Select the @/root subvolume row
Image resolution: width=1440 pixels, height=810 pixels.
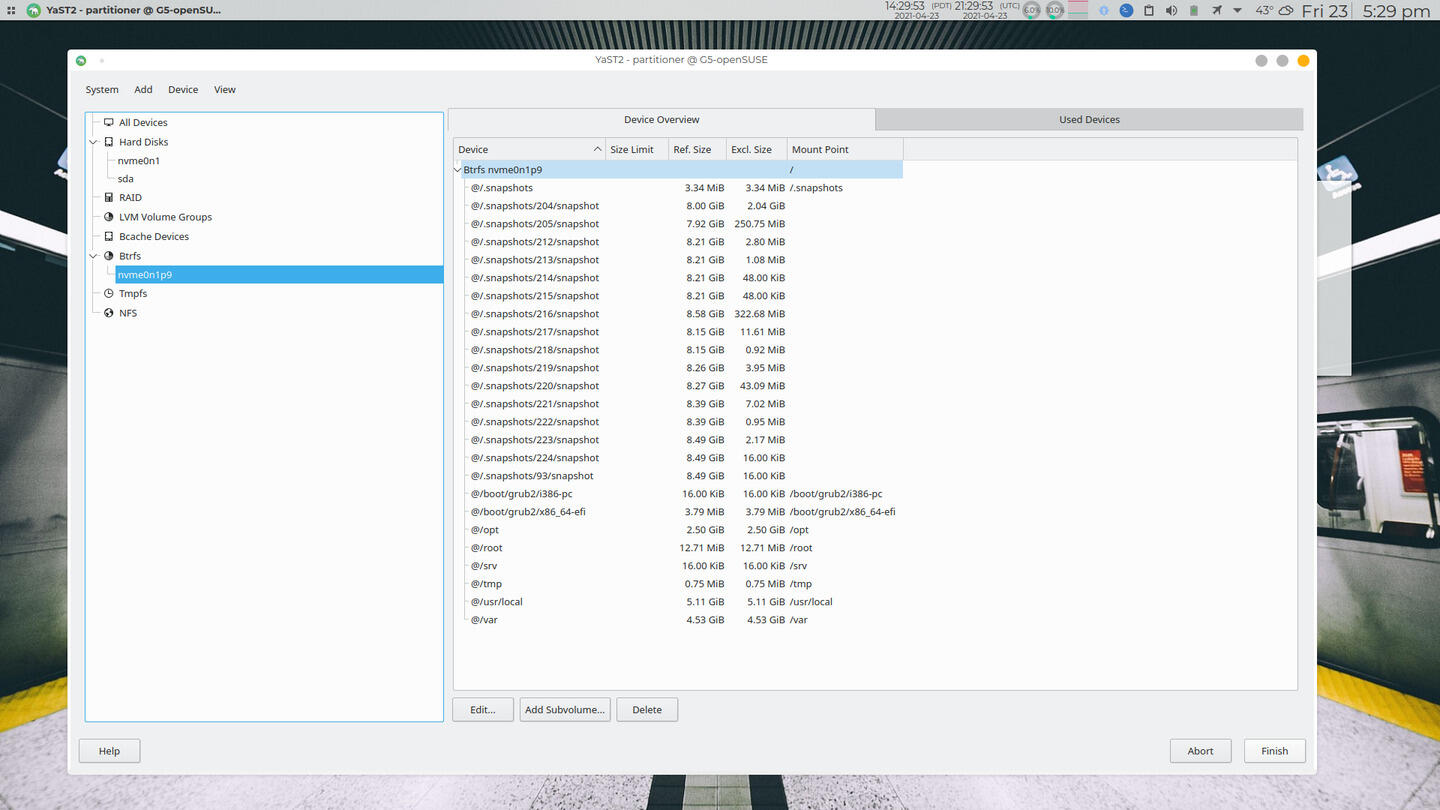(678, 548)
